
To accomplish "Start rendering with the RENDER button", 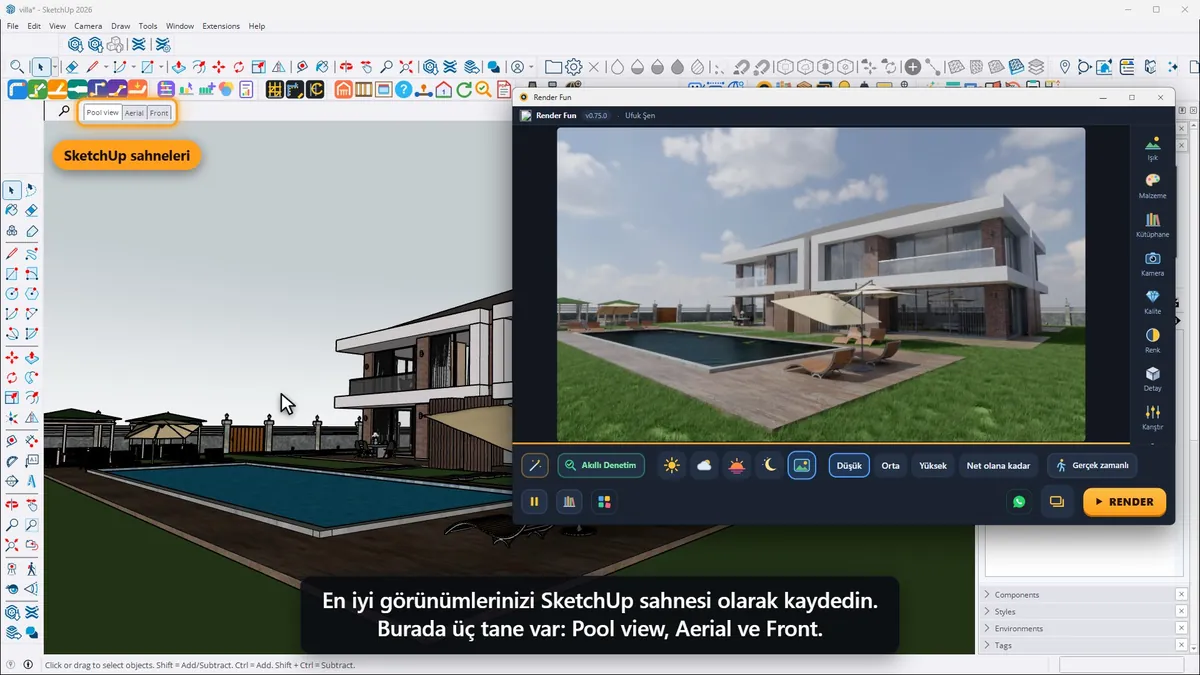I will click(1124, 502).
